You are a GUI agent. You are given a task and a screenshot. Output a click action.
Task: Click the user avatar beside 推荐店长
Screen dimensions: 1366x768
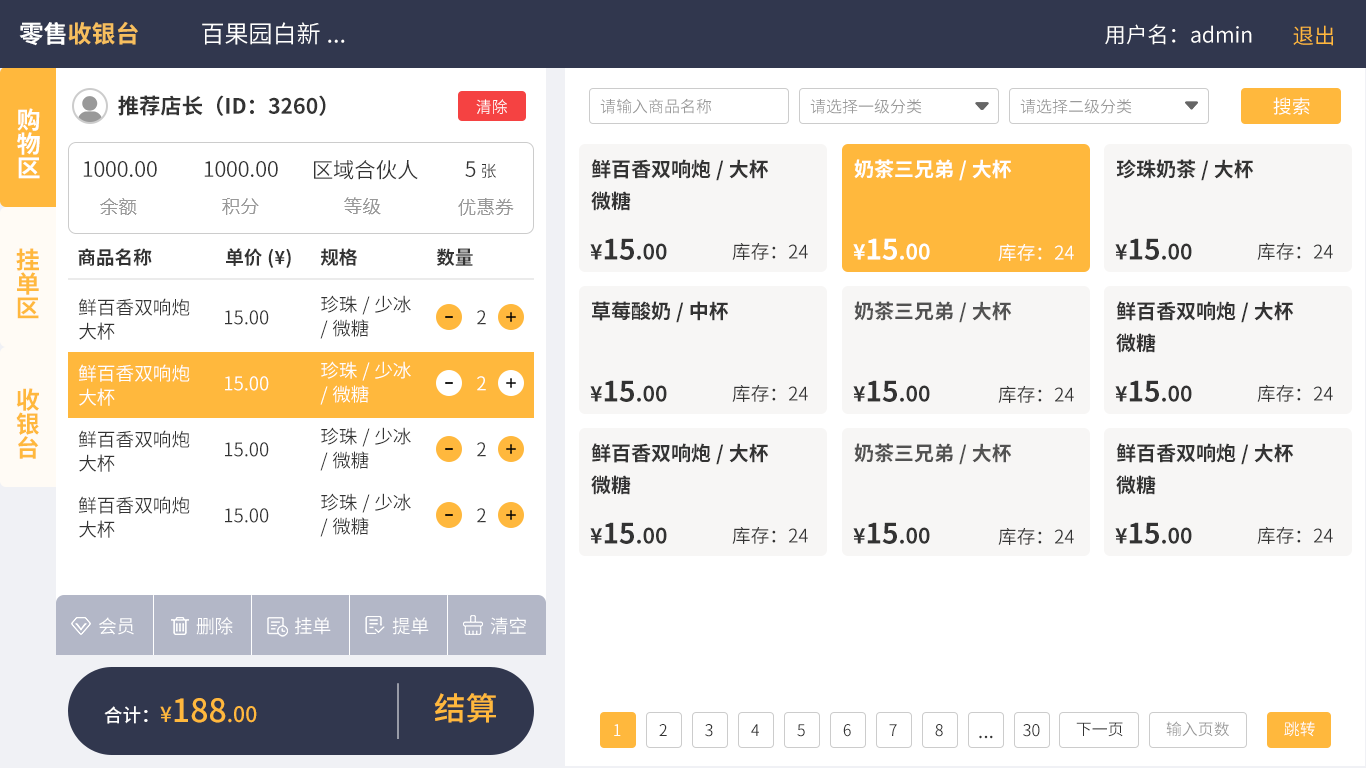90,106
